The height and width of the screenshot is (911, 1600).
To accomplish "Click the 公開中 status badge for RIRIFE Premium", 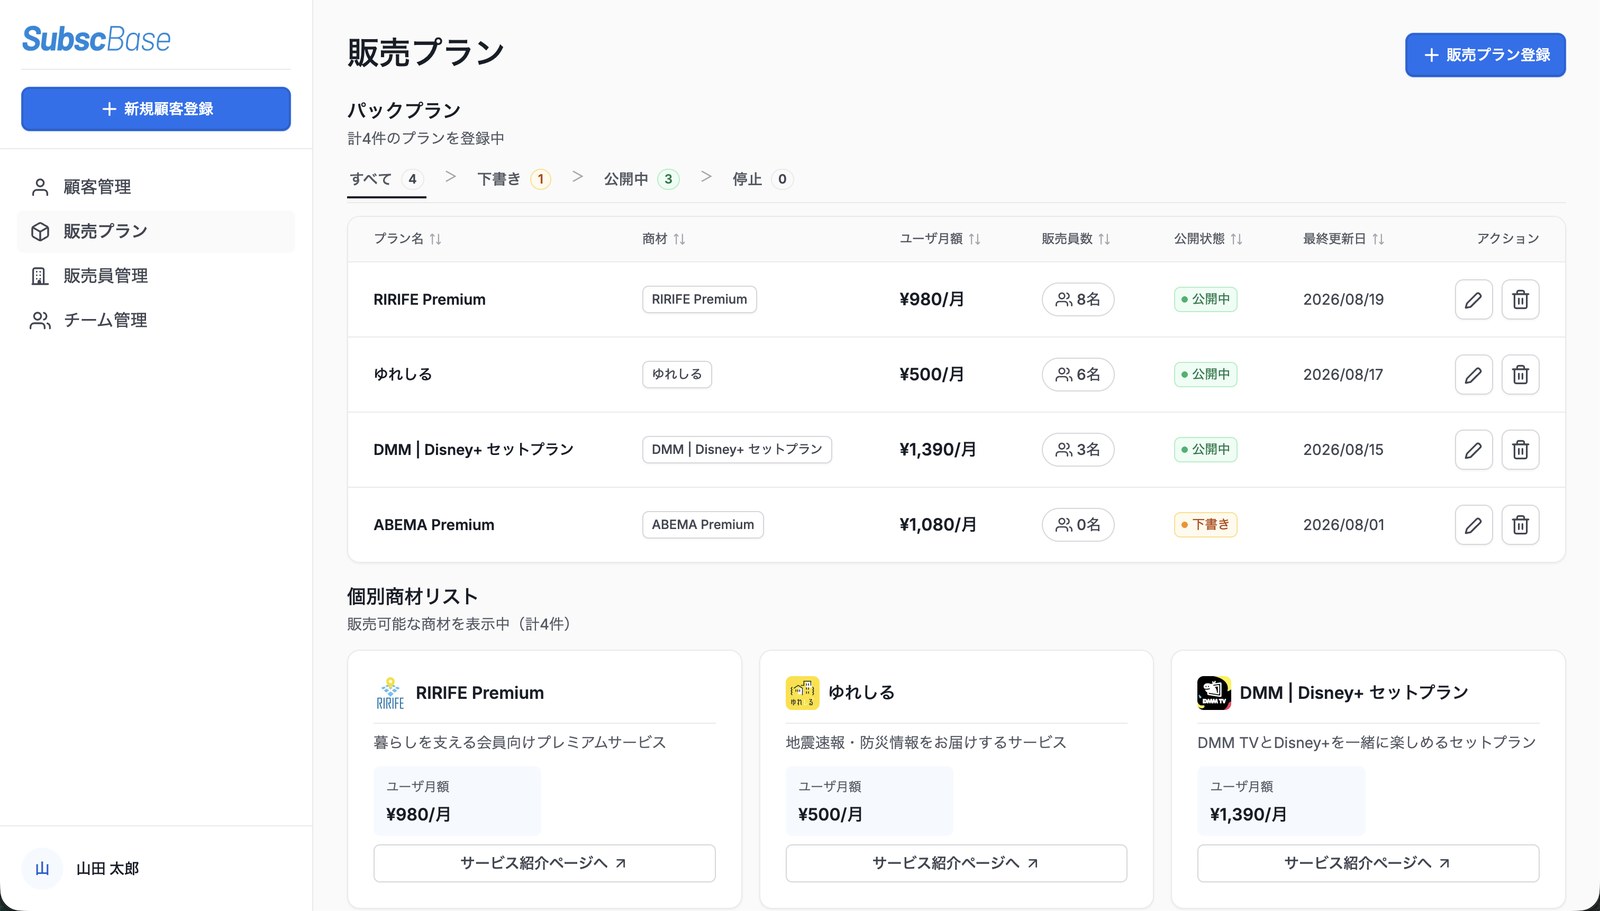I will point(1205,299).
